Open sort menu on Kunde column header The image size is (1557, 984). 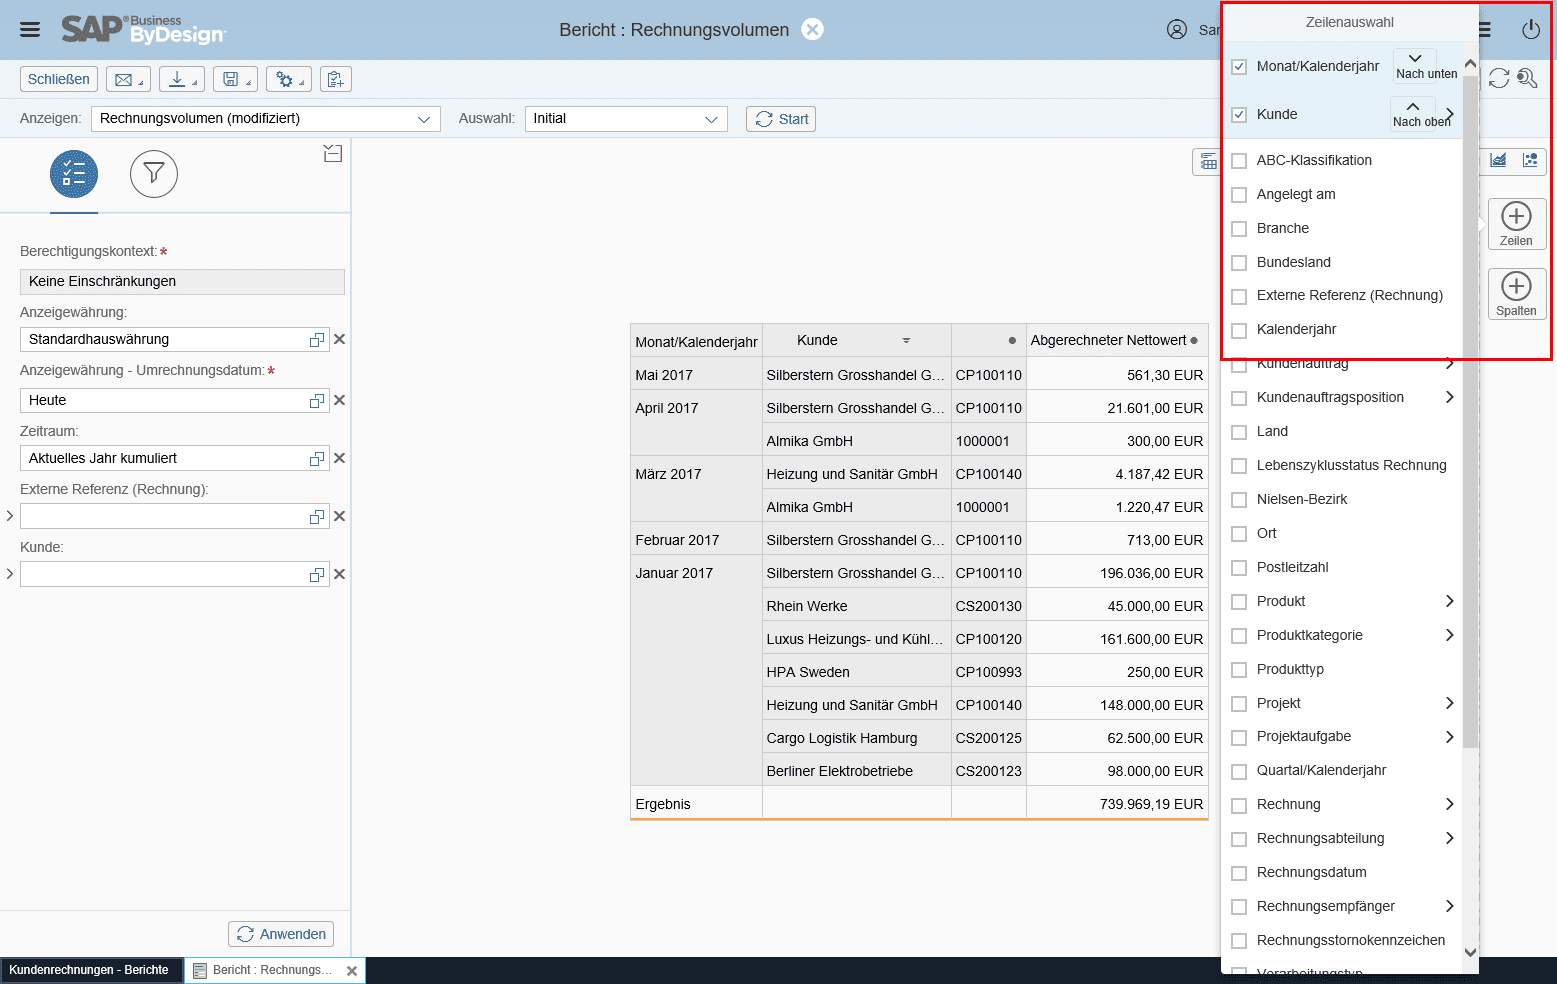(x=906, y=341)
